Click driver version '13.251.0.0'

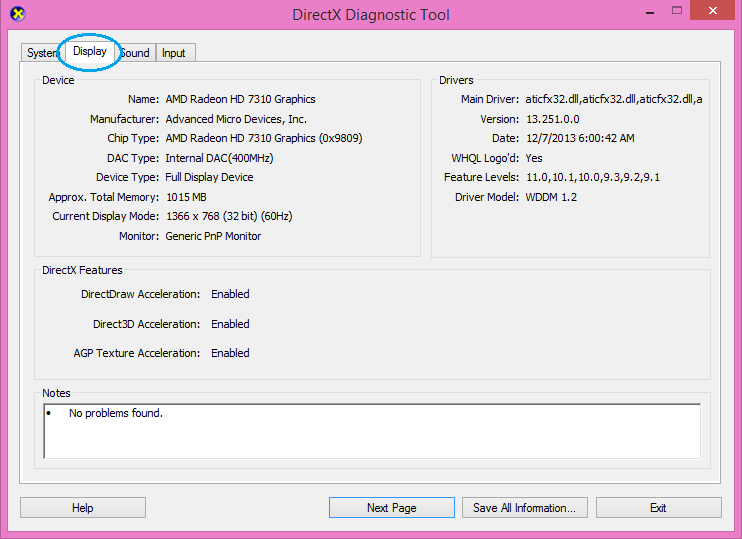pos(553,119)
